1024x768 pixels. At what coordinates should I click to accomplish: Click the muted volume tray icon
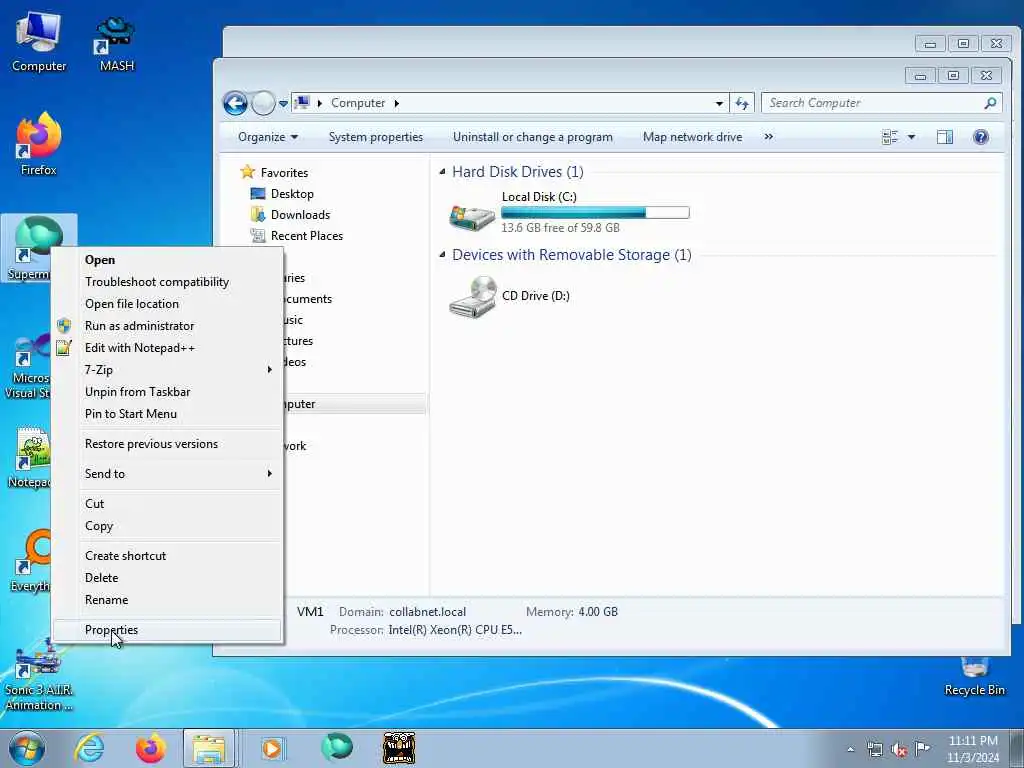[899, 750]
